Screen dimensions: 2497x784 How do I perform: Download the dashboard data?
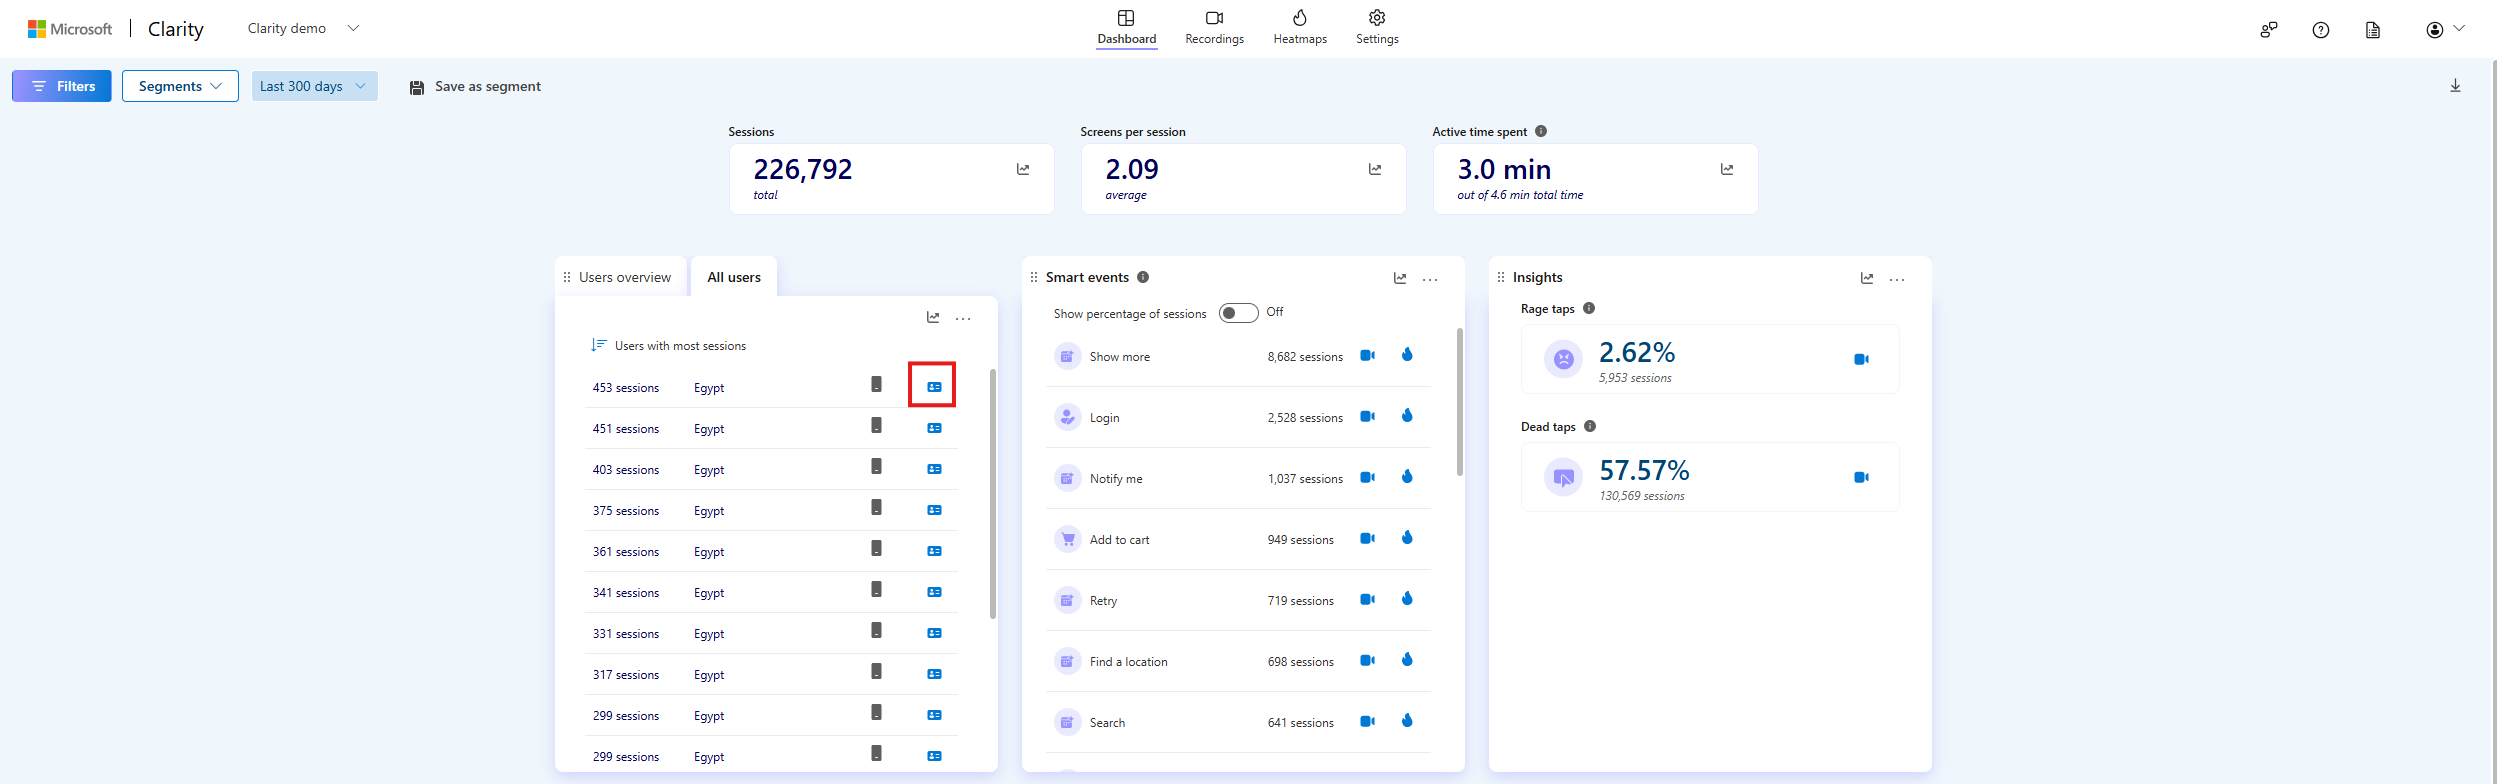point(2455,86)
